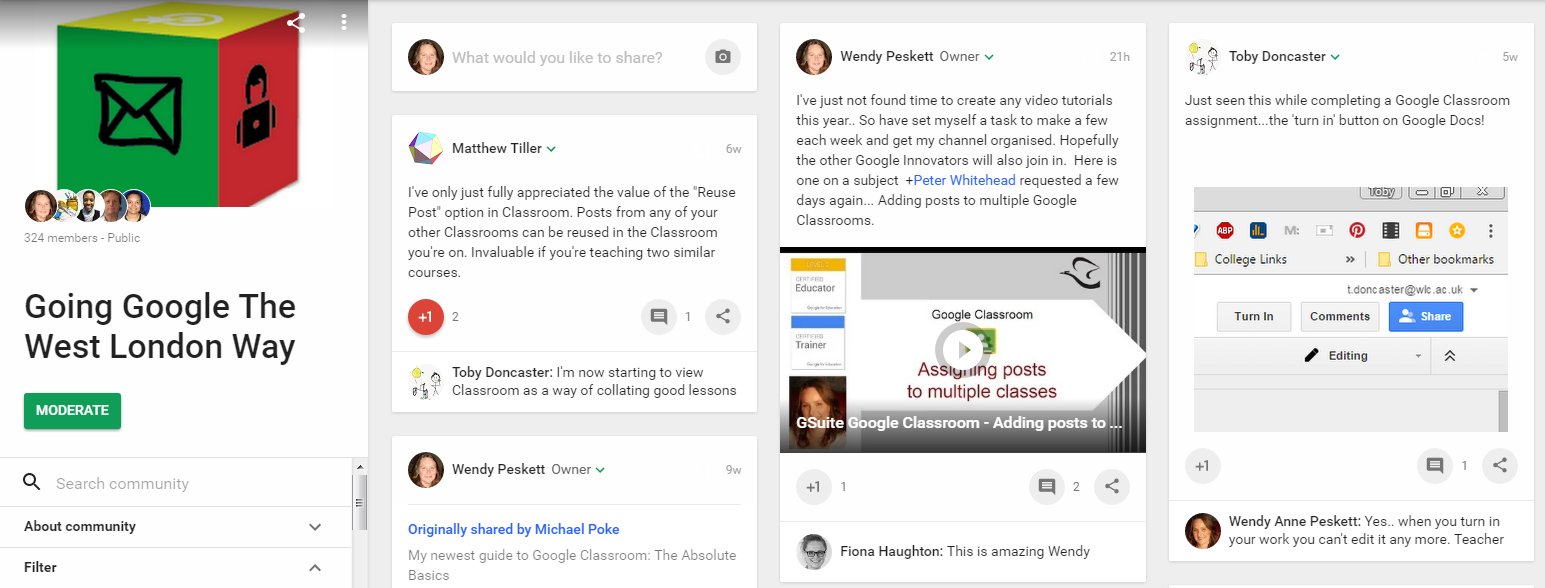This screenshot has width=1545, height=588.
Task: Click Toby Doncaster's avatar in Matthew's post comment
Action: (x=426, y=382)
